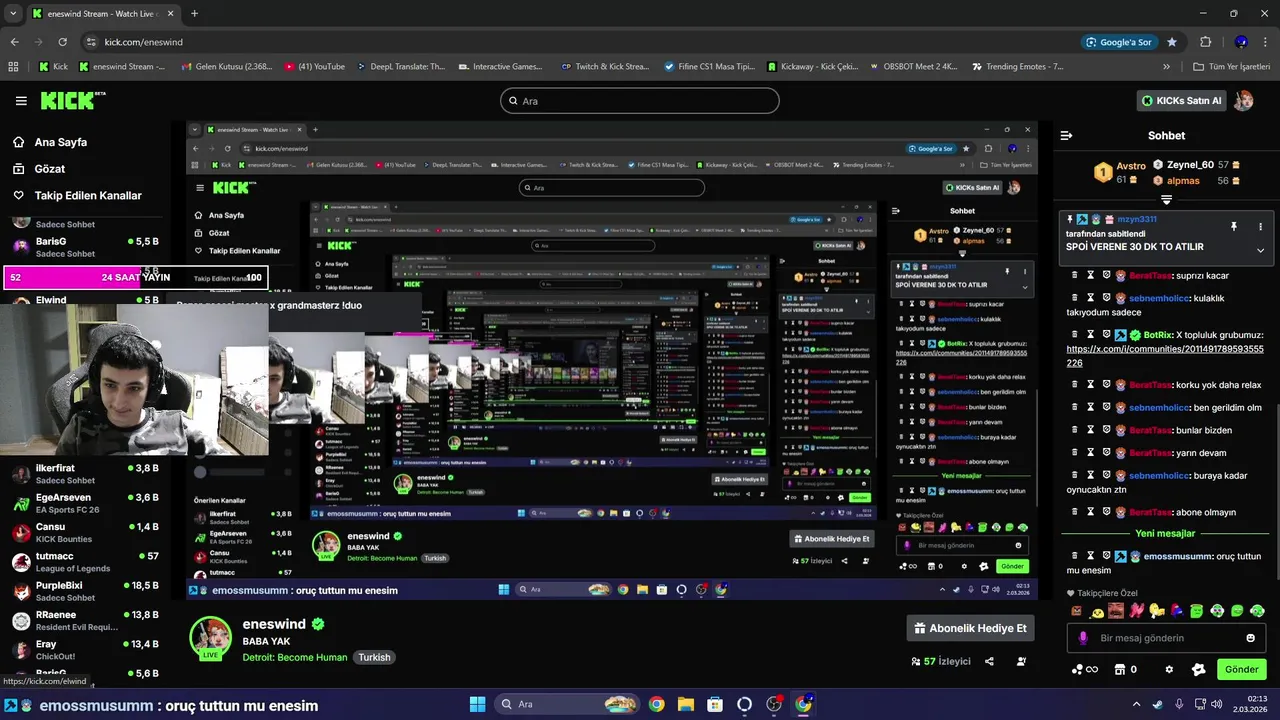This screenshot has width=1280, height=720.
Task: Open RRaenee channel in sidebar
Action: [85, 621]
